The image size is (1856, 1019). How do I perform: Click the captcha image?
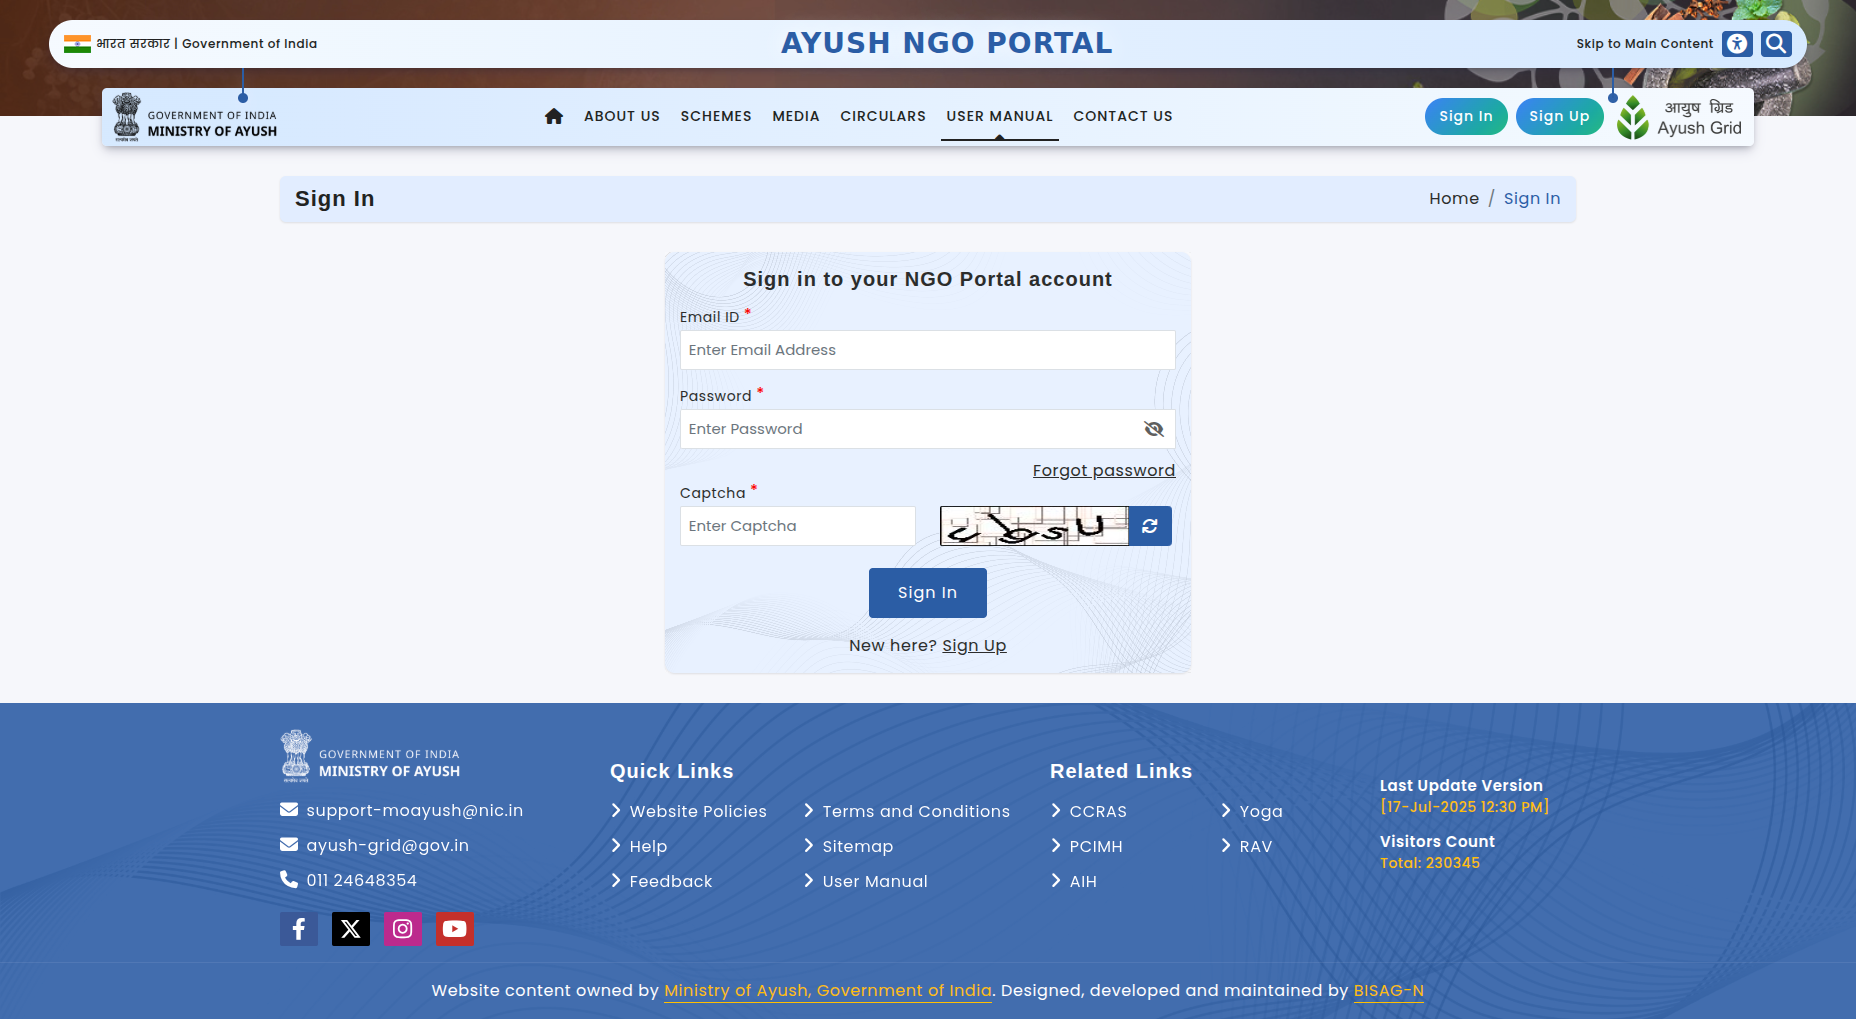click(x=1034, y=526)
